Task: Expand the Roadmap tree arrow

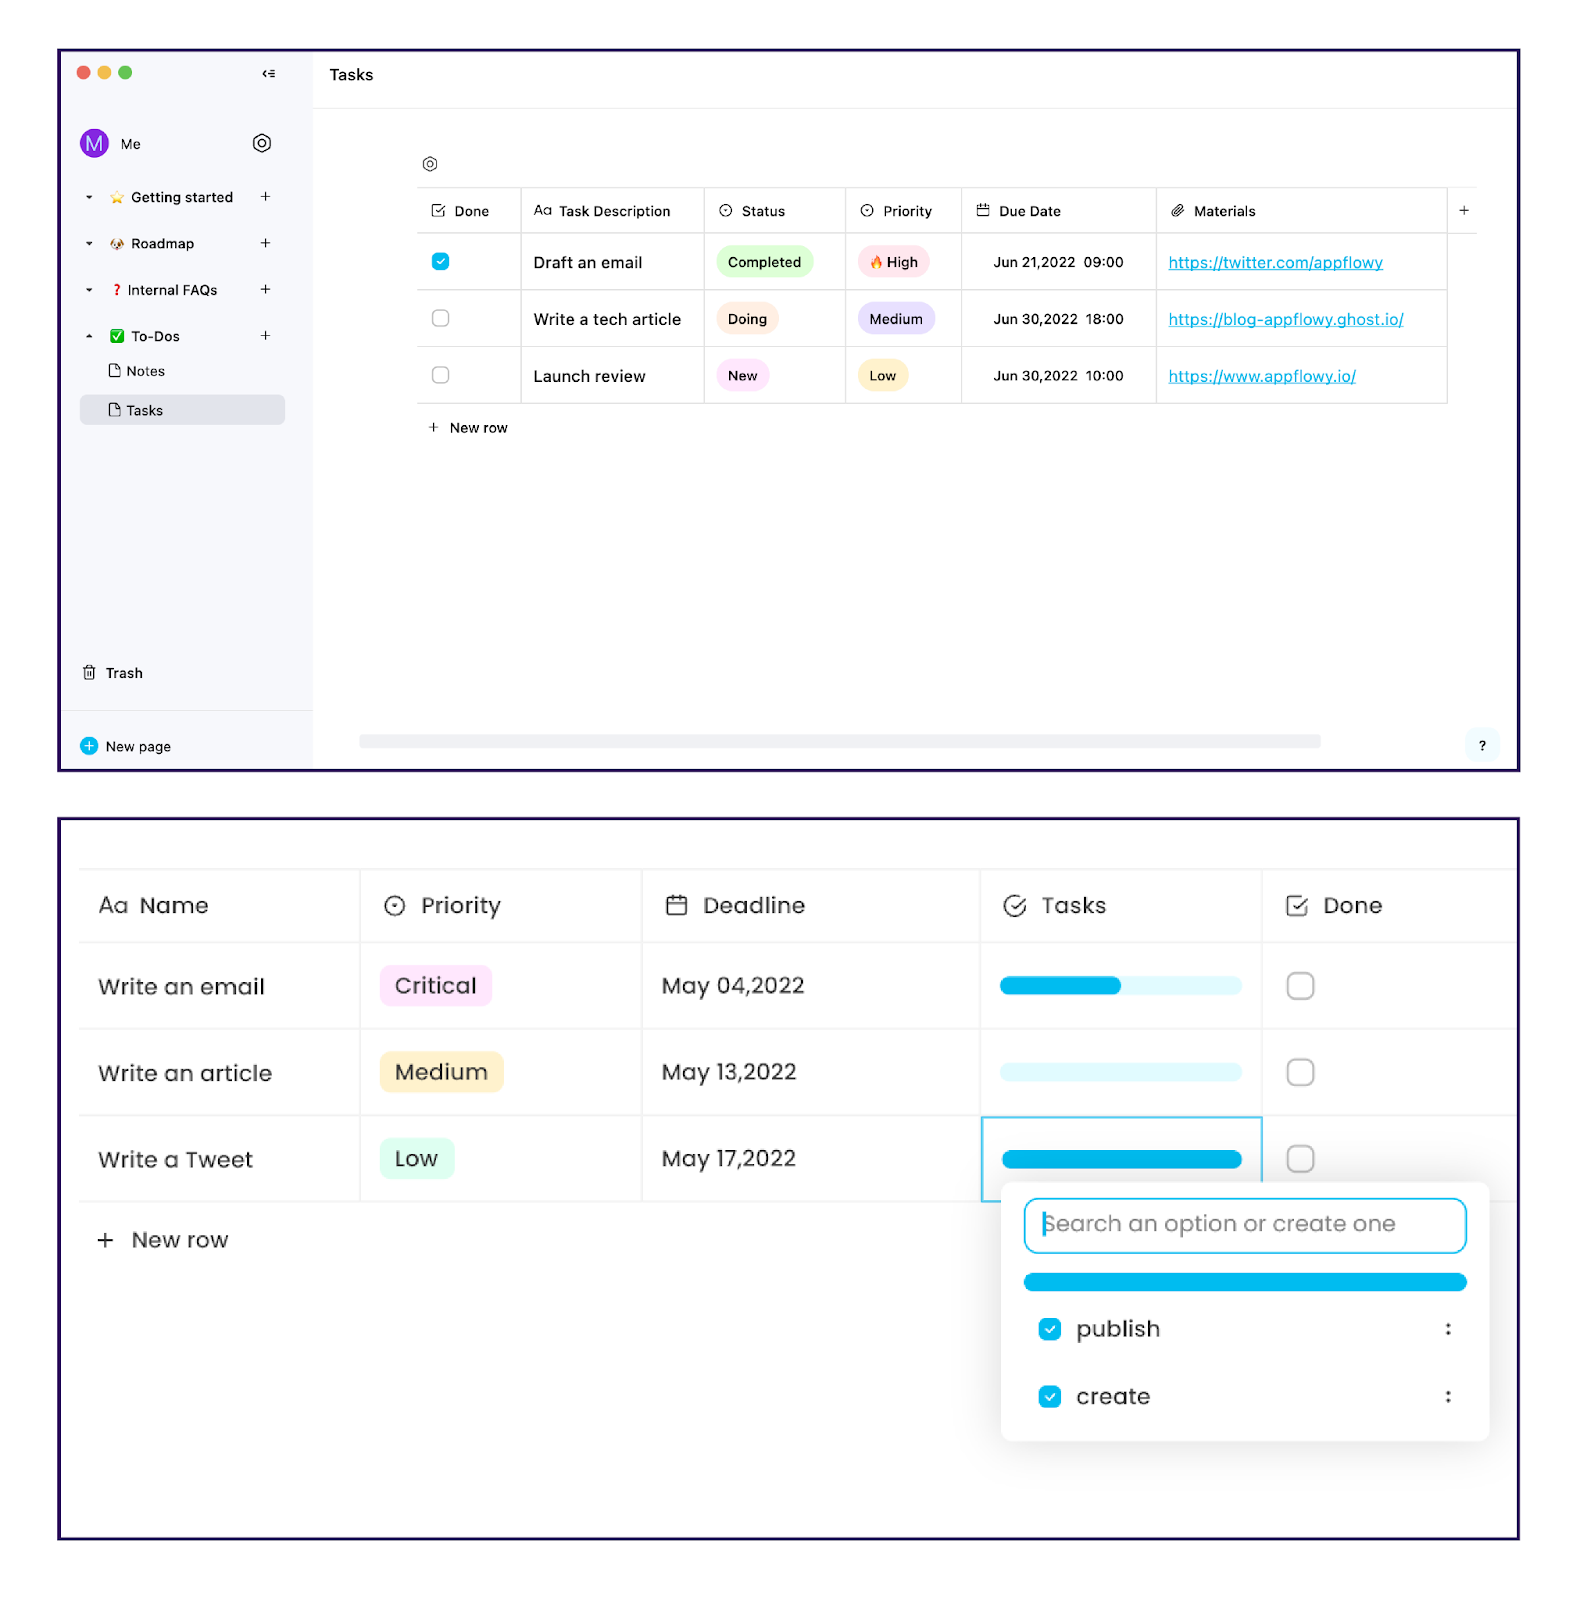Action: (89, 243)
